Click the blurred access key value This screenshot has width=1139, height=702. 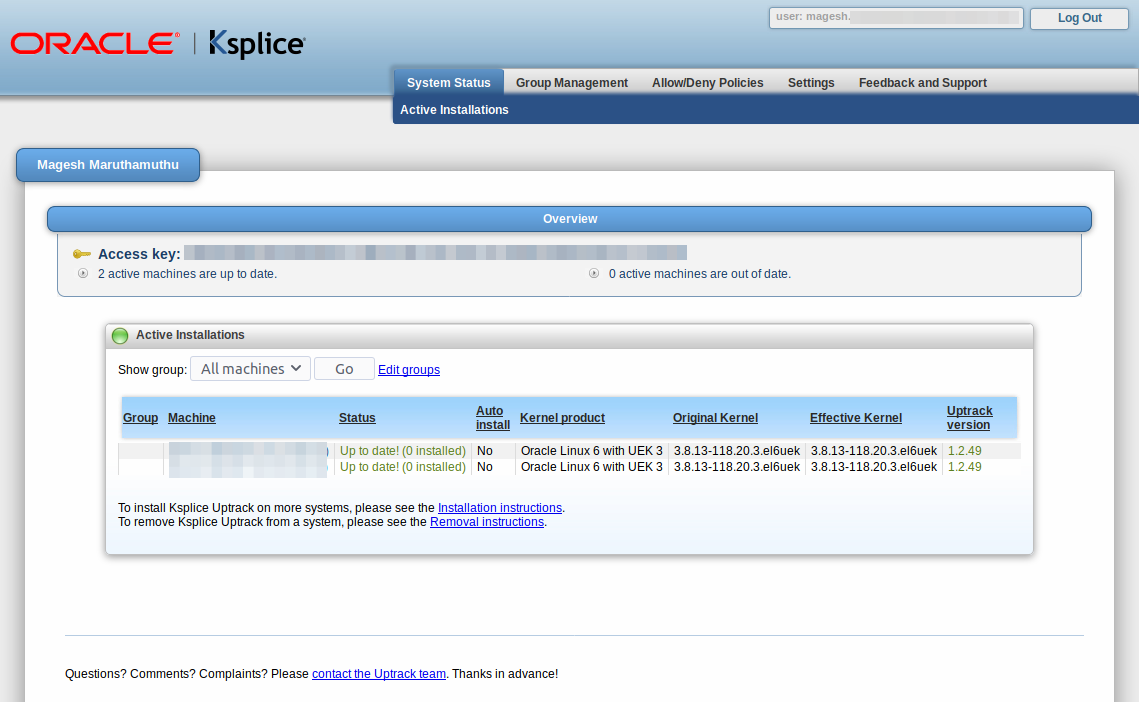pos(435,253)
